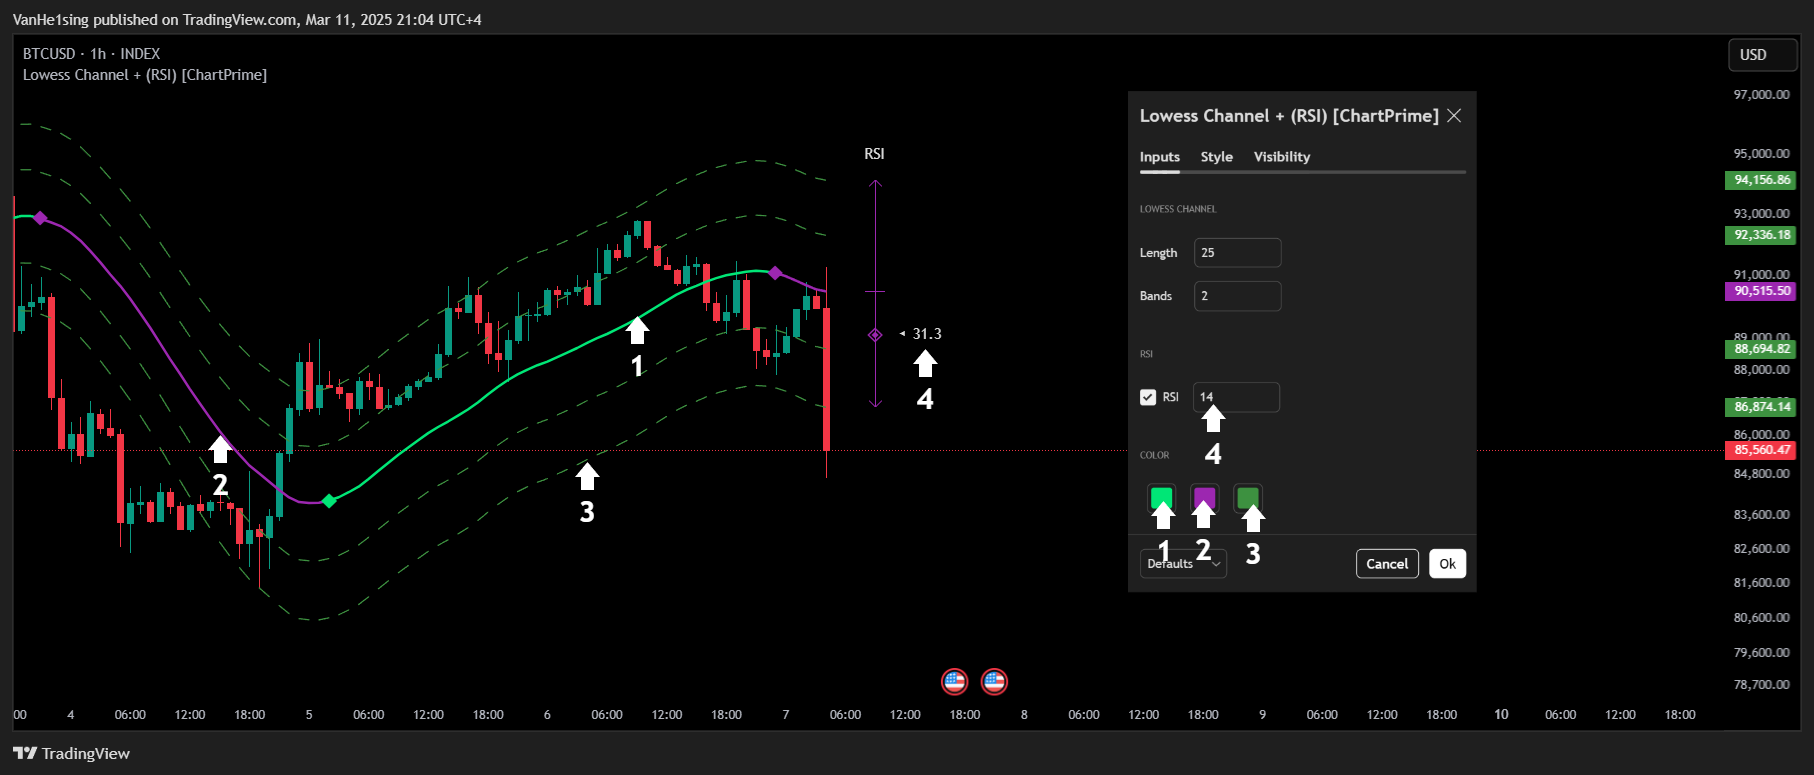Click the 78,700.00 price scale label
Screen dimensions: 1814x775
tap(1761, 685)
